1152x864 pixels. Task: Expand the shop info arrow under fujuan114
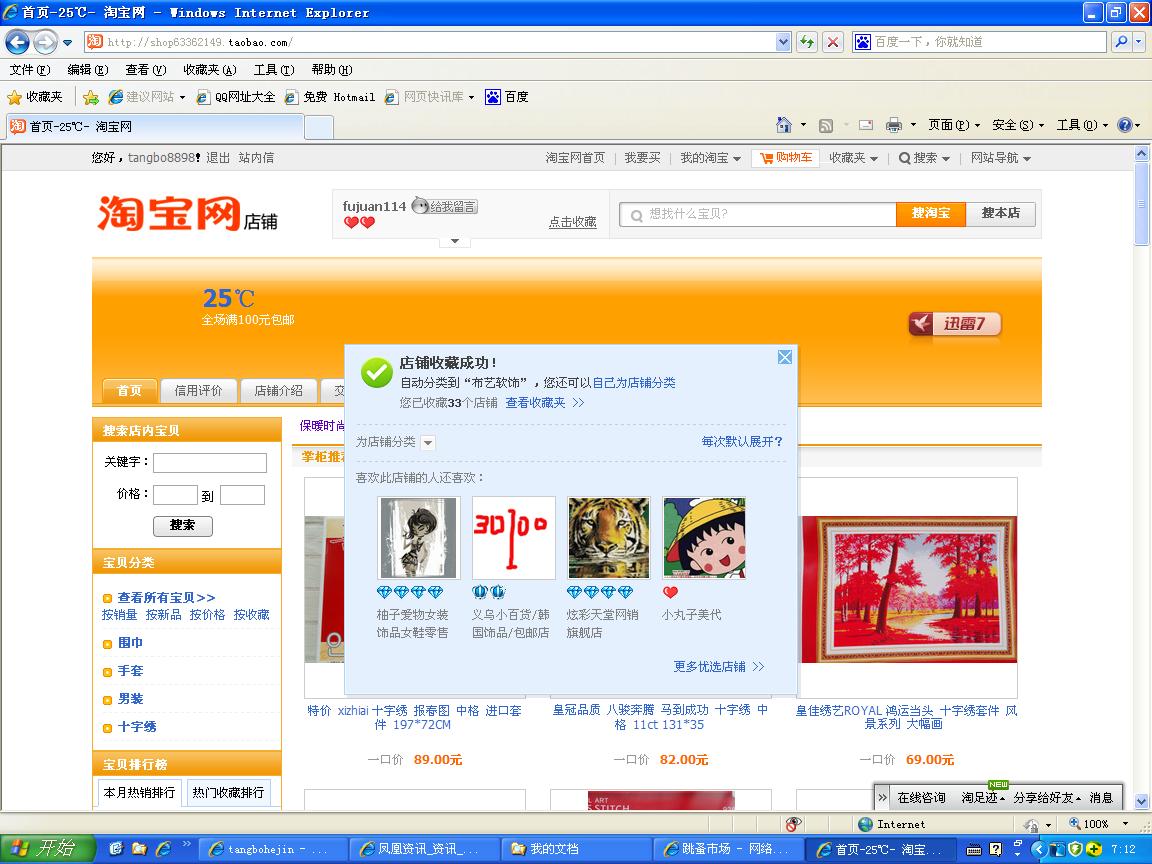point(455,241)
